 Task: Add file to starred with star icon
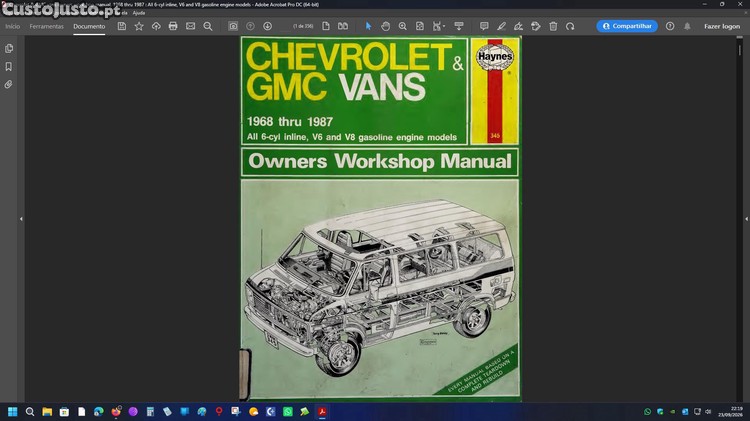pyautogui.click(x=139, y=26)
